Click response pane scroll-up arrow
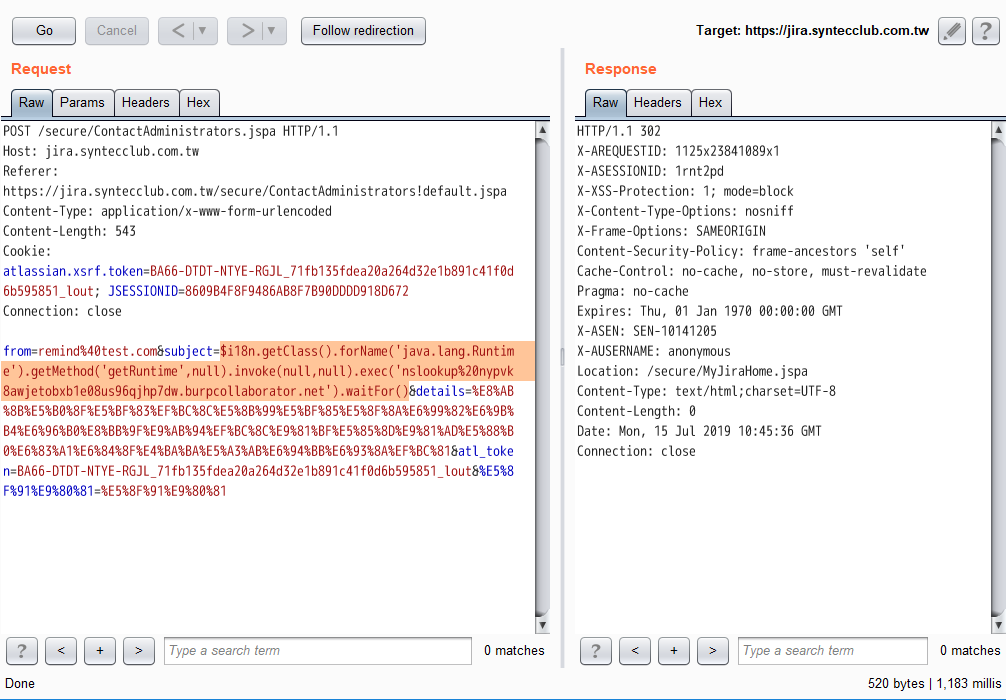Screen dimensions: 1006x700 [998, 130]
